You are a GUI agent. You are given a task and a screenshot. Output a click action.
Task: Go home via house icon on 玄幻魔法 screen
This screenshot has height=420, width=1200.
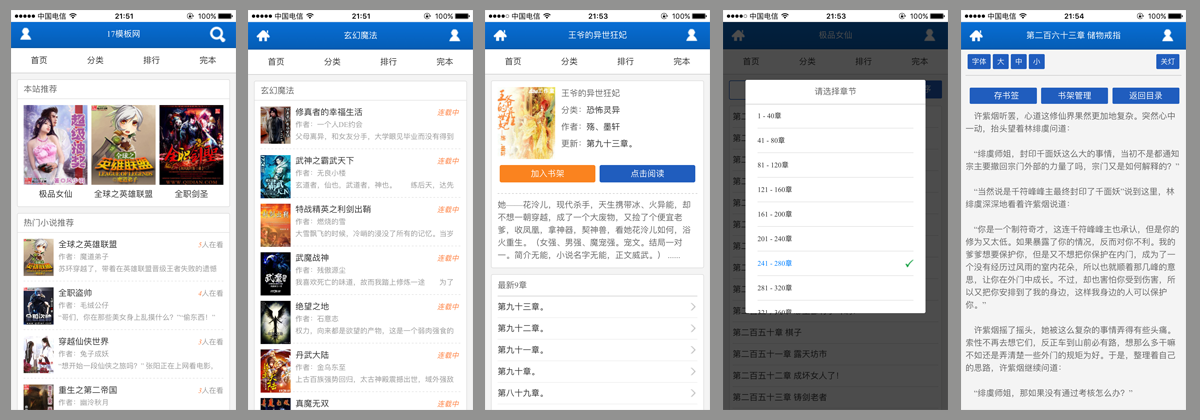coord(263,35)
